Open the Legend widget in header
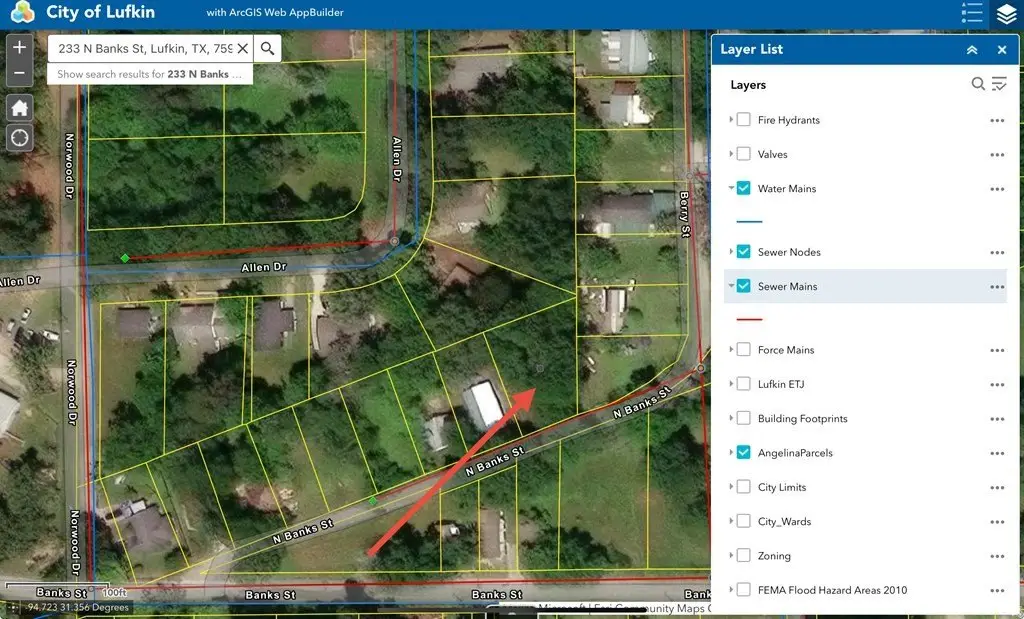 tap(971, 13)
